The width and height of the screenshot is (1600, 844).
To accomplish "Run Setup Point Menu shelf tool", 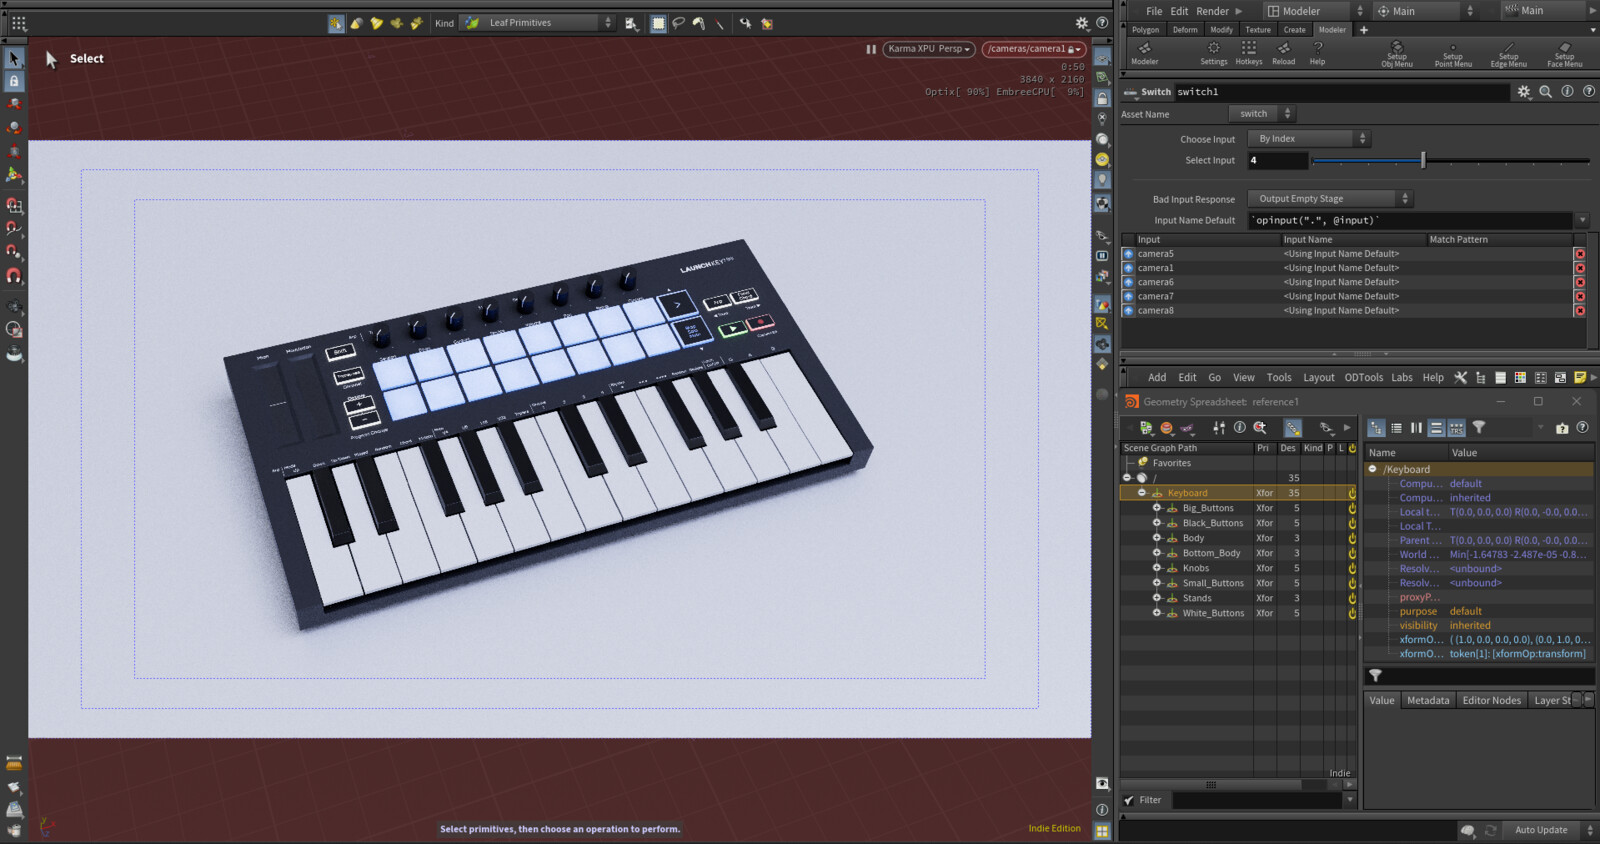I will [1453, 54].
